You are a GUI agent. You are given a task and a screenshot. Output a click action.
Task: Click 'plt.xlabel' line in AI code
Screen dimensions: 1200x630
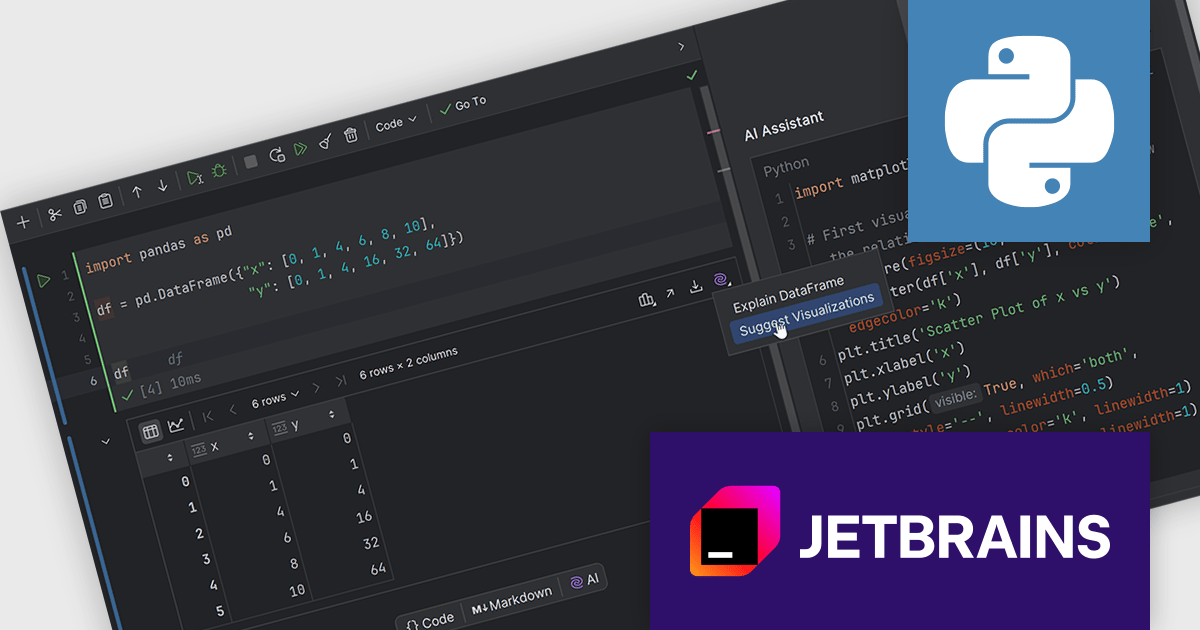tap(904, 364)
